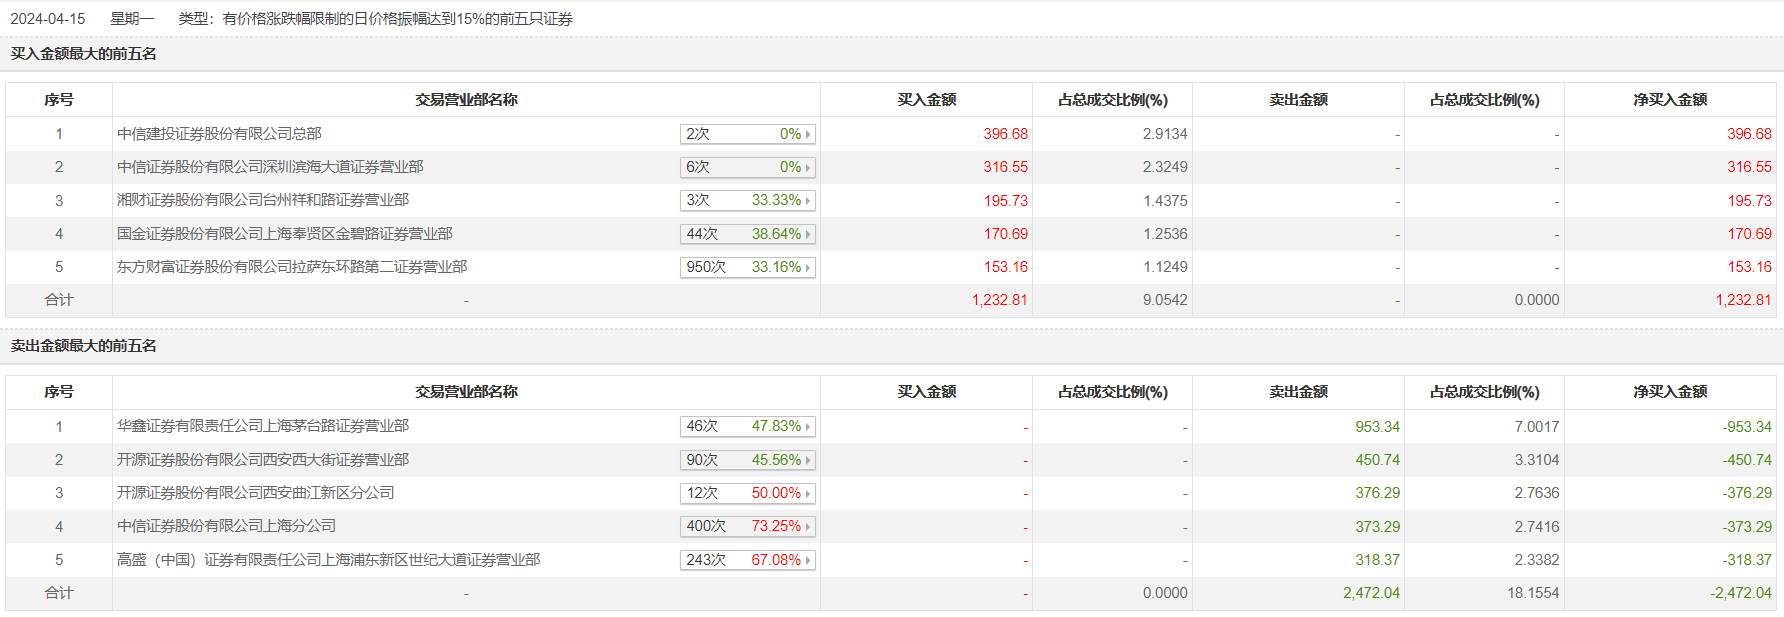Click 卖出金额 header in the sell table
Viewport: 1784px width, 617px height.
(x=1298, y=392)
